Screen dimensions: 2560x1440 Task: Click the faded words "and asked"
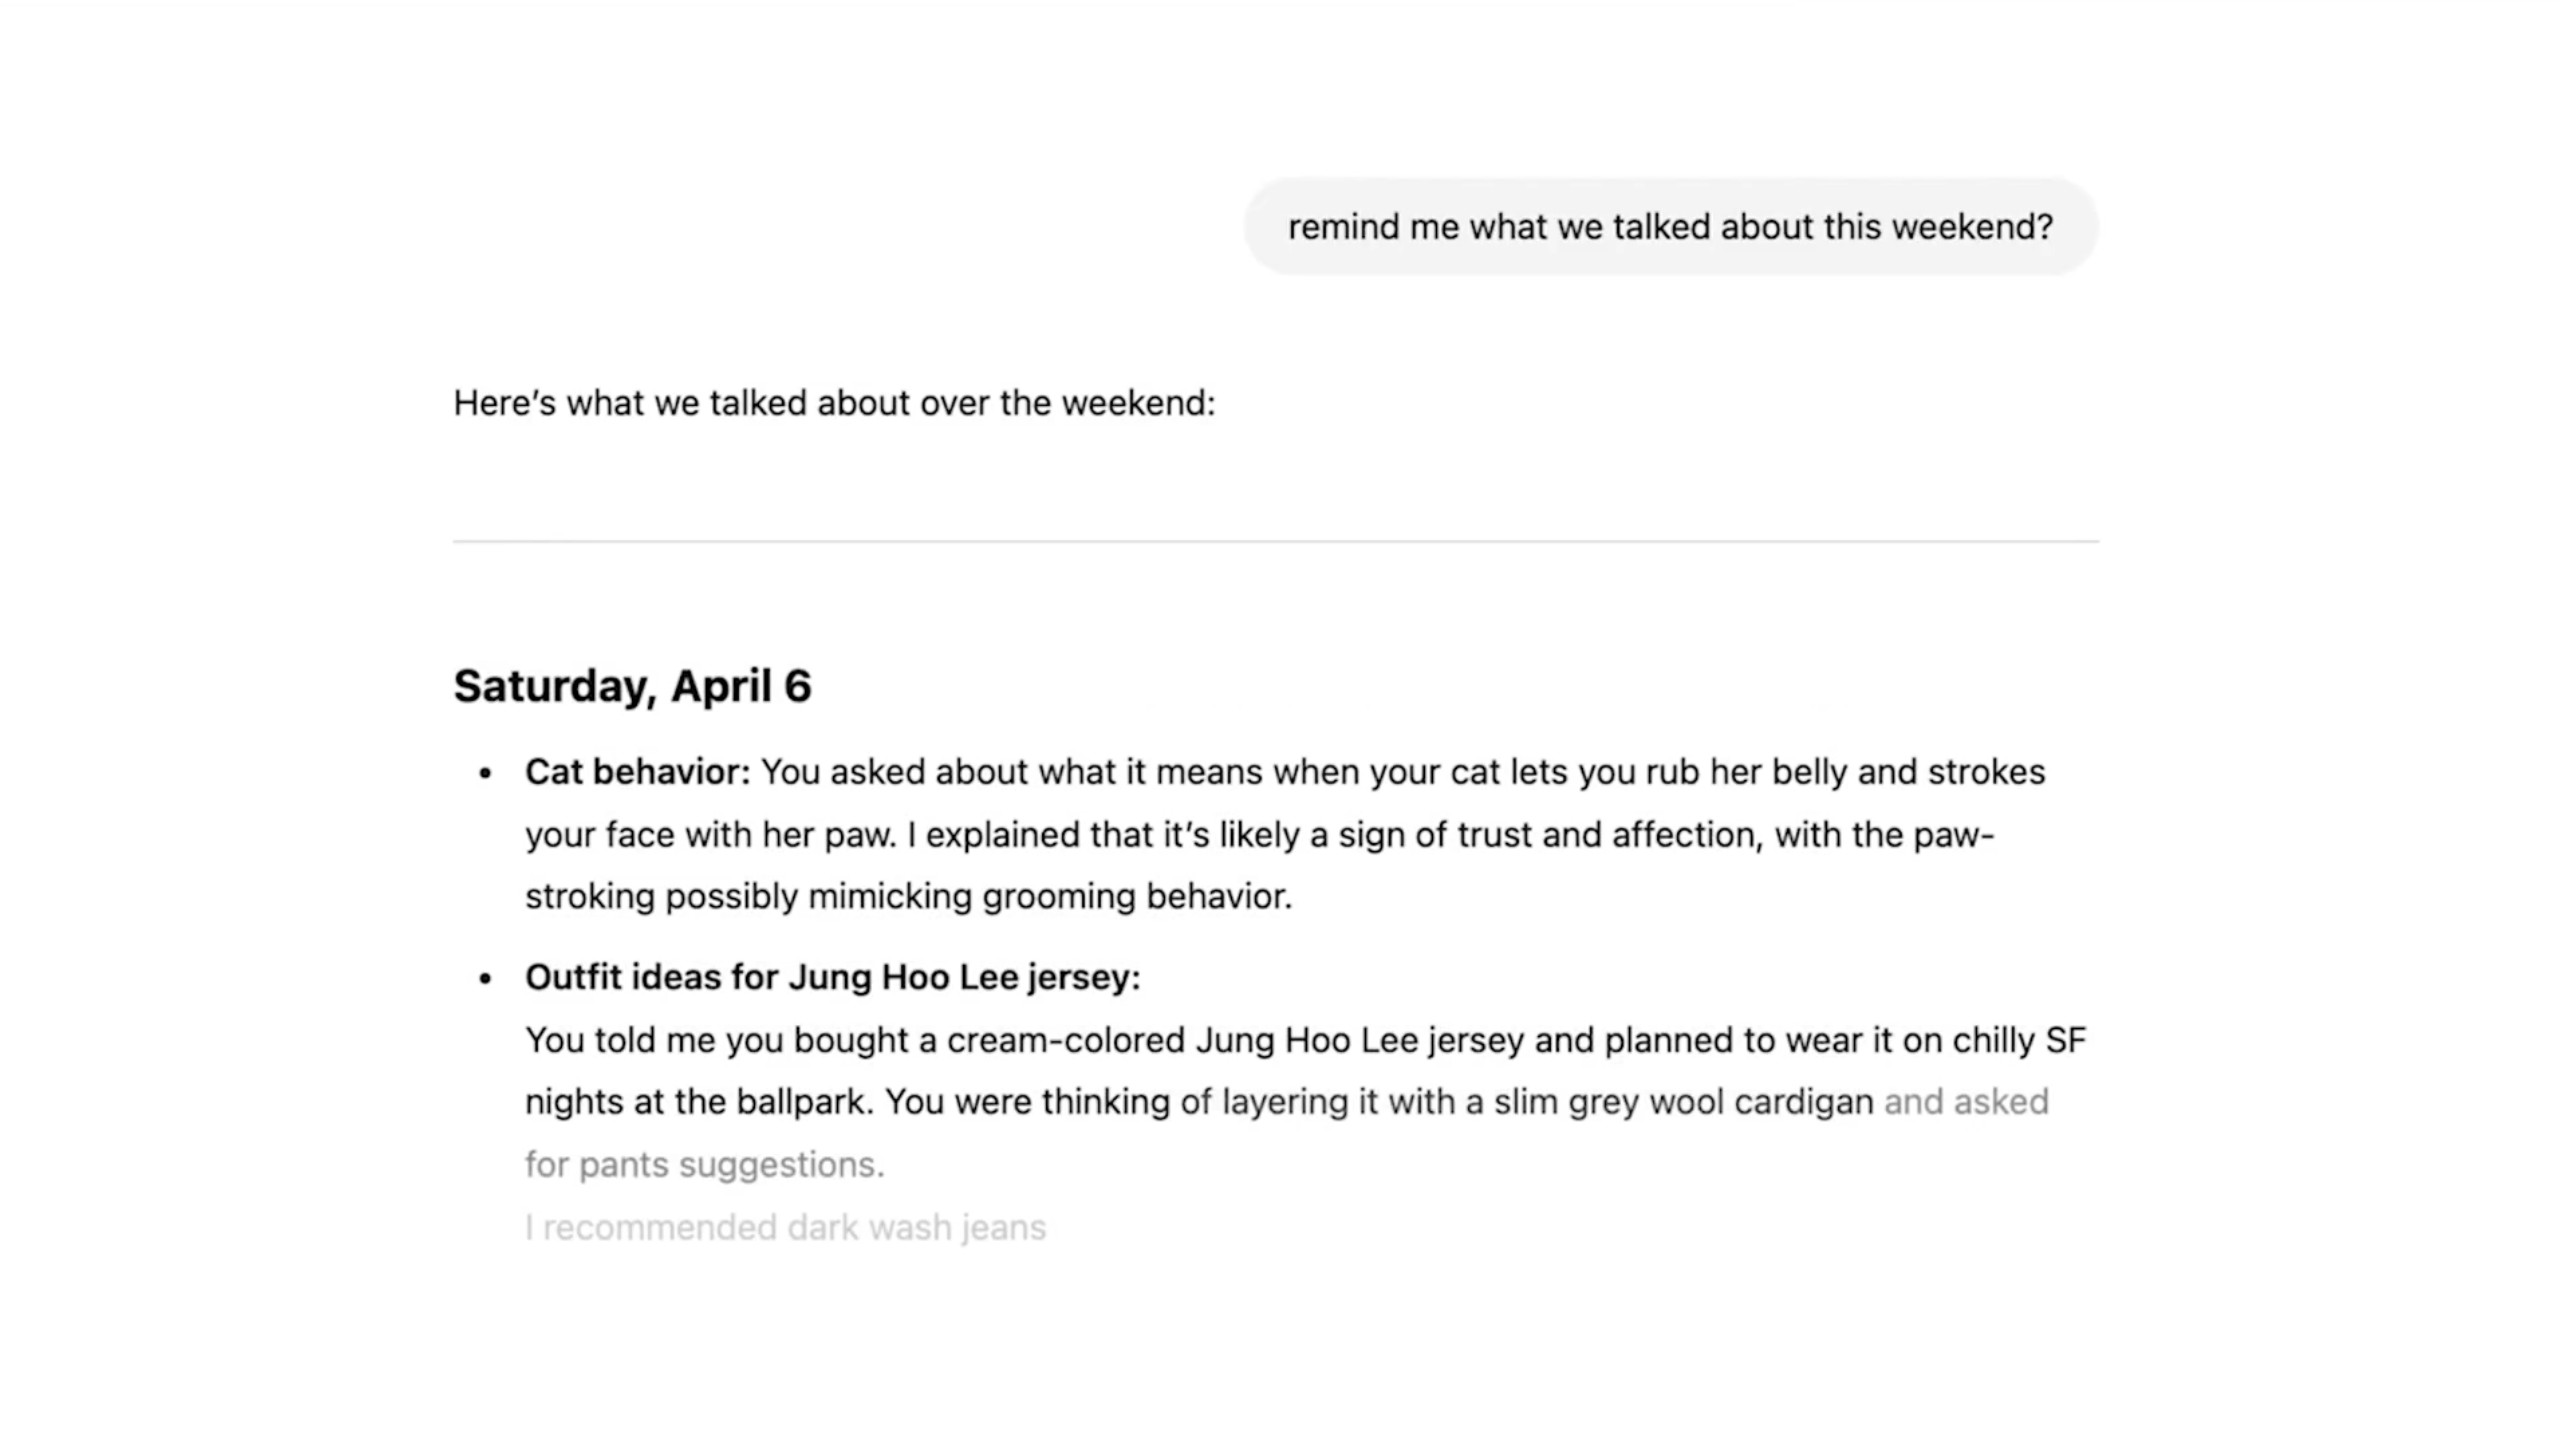[1966, 1102]
